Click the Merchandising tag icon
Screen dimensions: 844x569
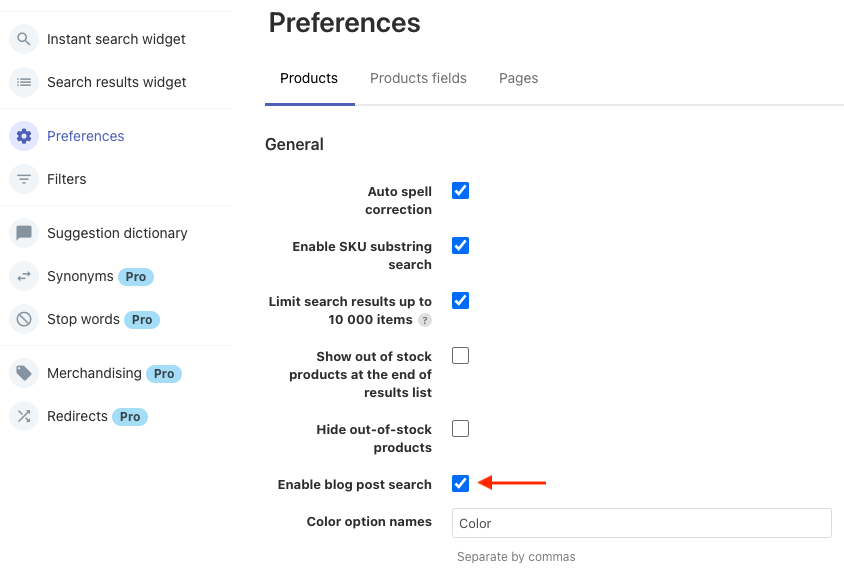coord(24,373)
